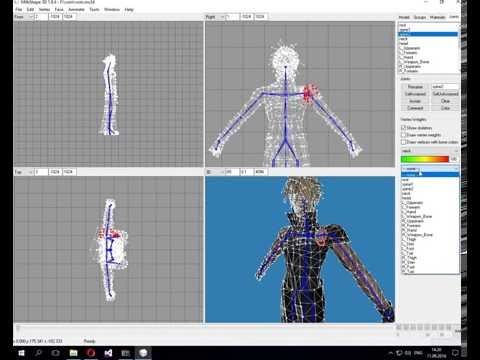The width and height of the screenshot is (480, 360).
Task: Switch to the Groups tab
Action: click(x=420, y=17)
